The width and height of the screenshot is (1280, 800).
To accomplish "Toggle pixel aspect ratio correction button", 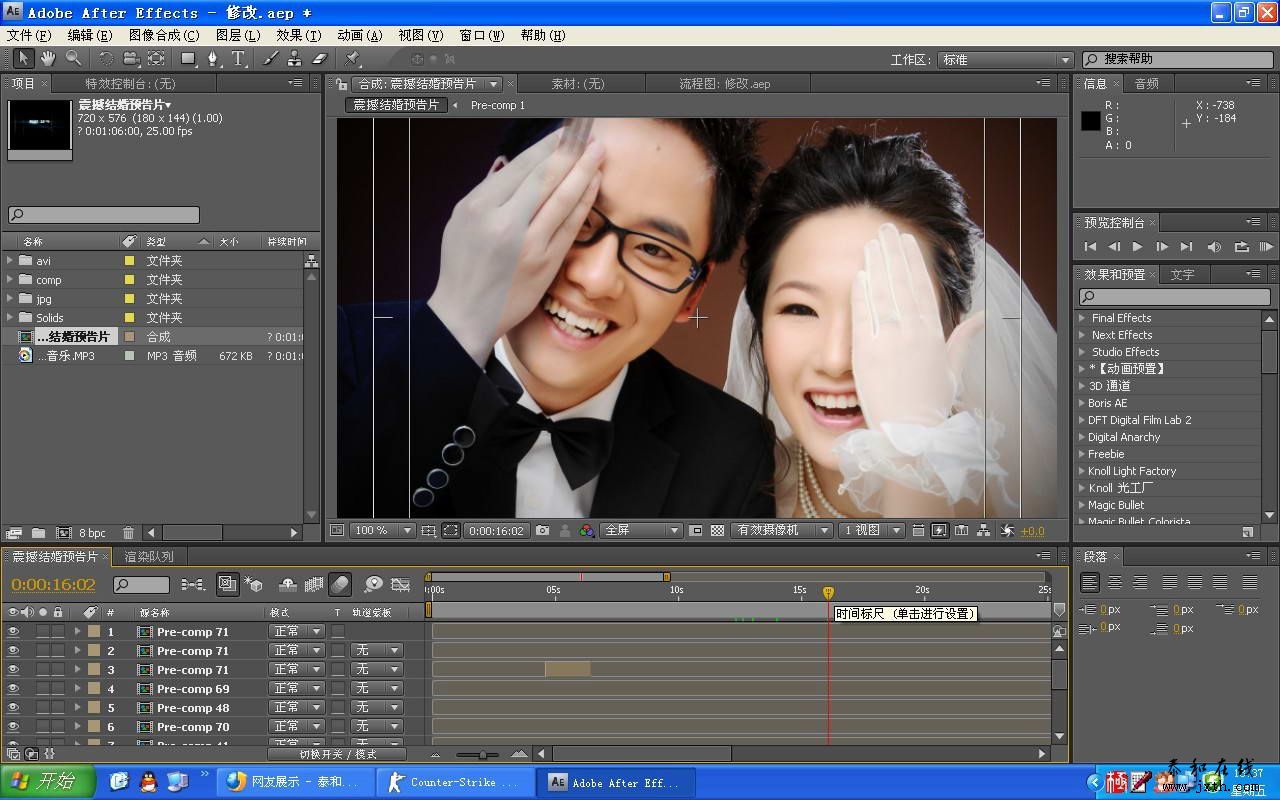I will 916,531.
